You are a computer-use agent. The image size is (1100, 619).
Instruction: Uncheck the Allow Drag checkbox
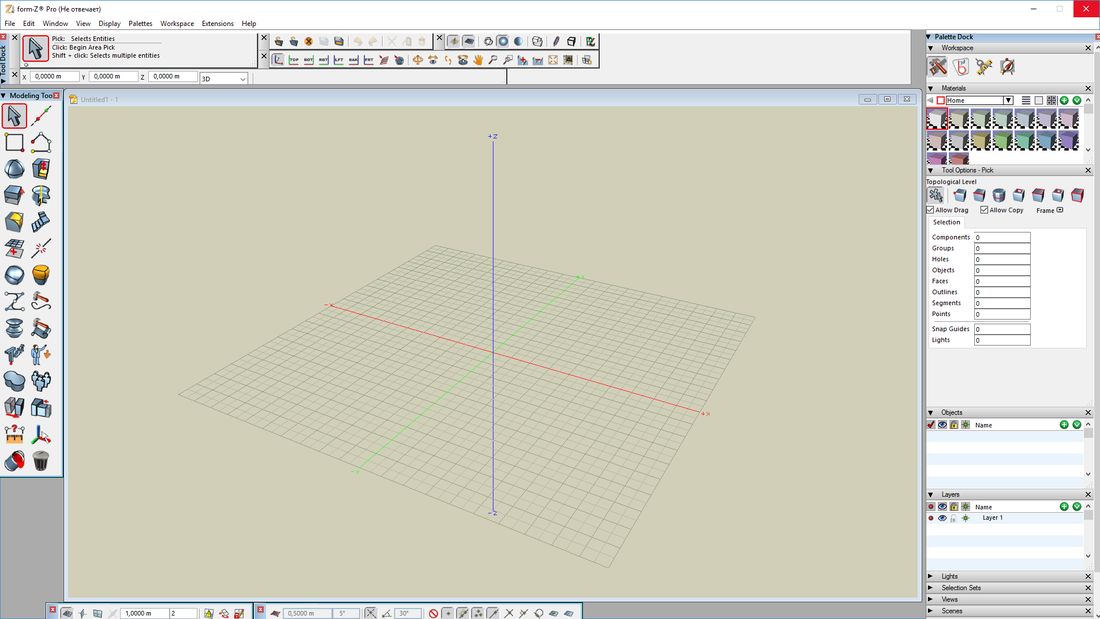(x=931, y=210)
